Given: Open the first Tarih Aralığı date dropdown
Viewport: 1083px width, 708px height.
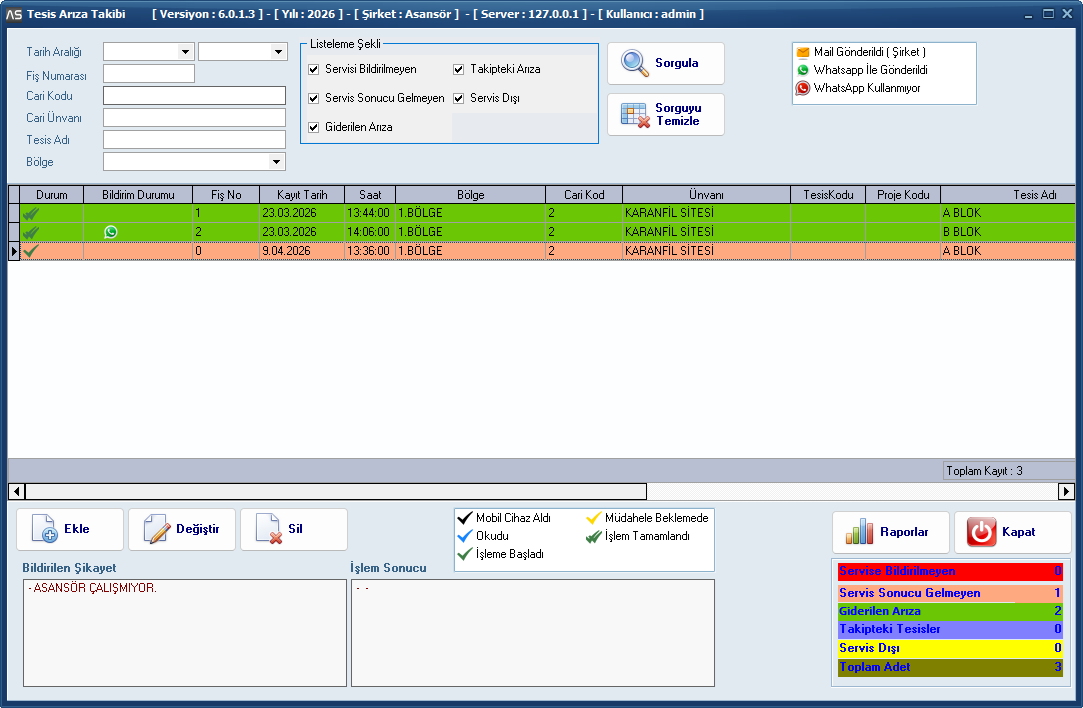Looking at the screenshot, I should tap(185, 52).
